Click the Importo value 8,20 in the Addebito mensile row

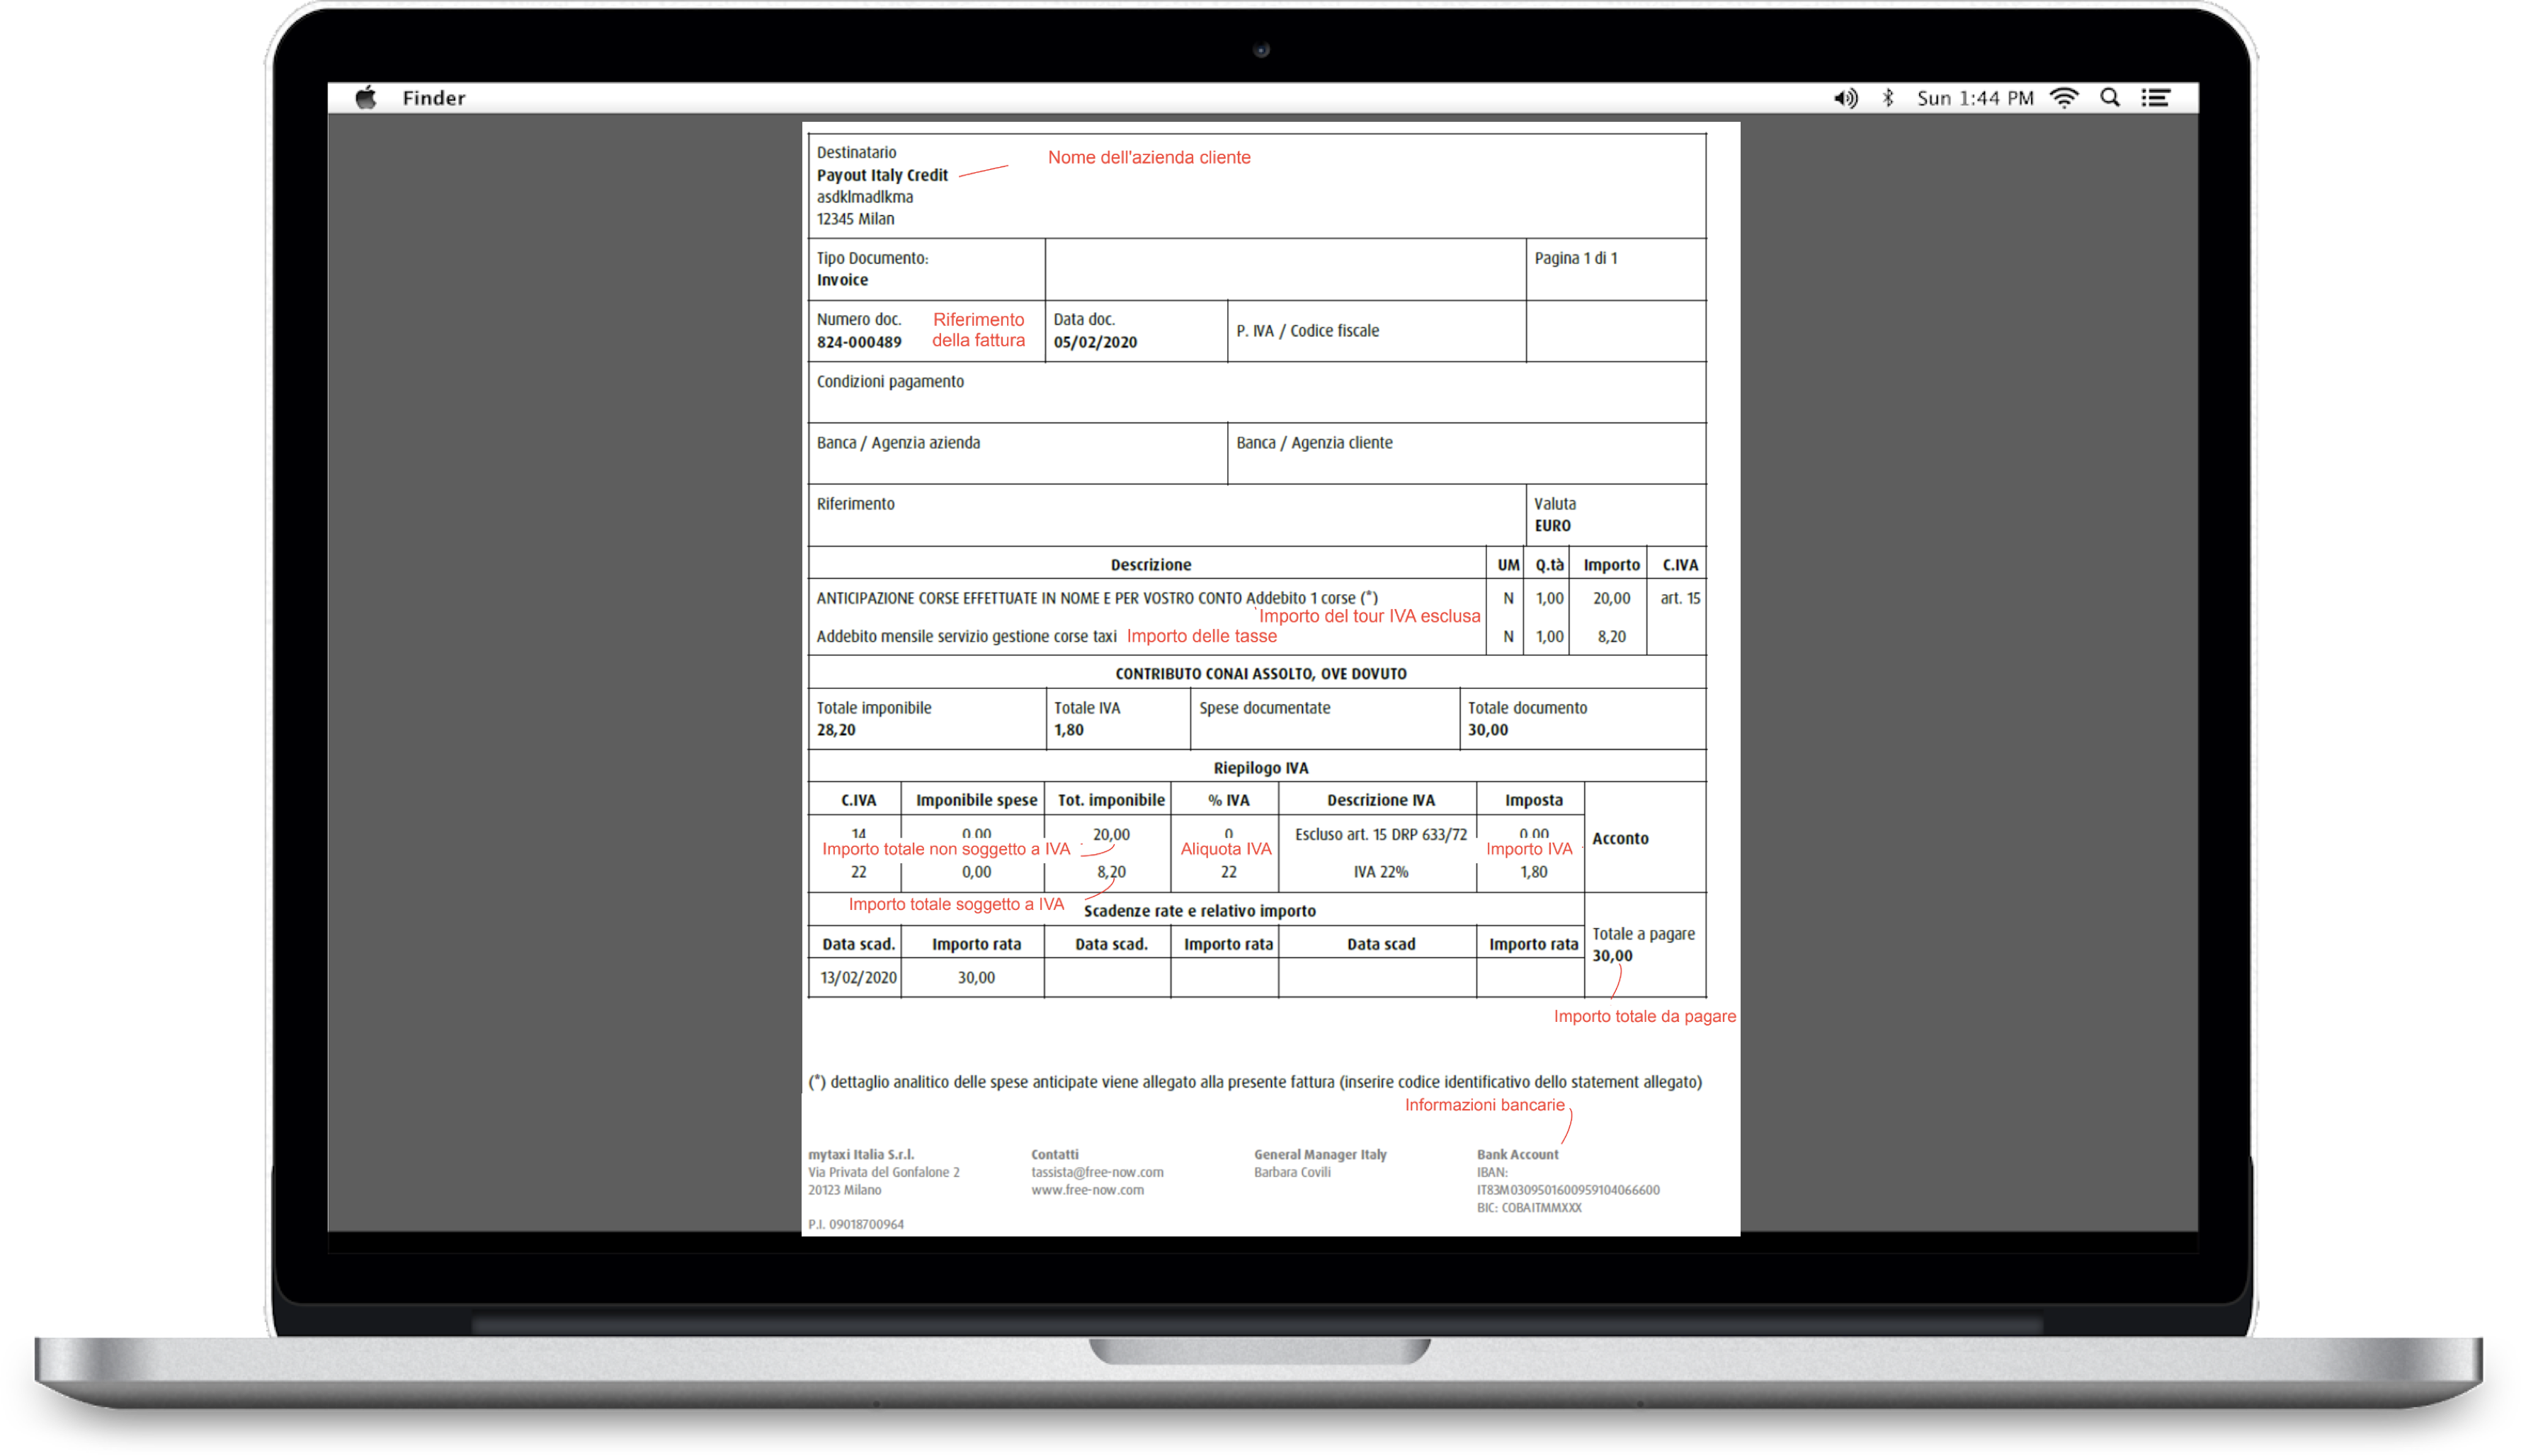click(x=1611, y=637)
